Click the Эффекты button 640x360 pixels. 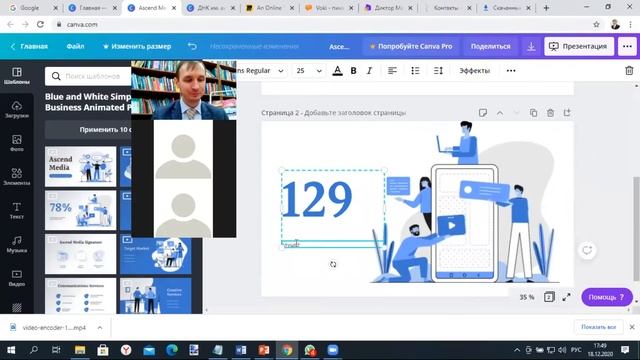pos(474,71)
